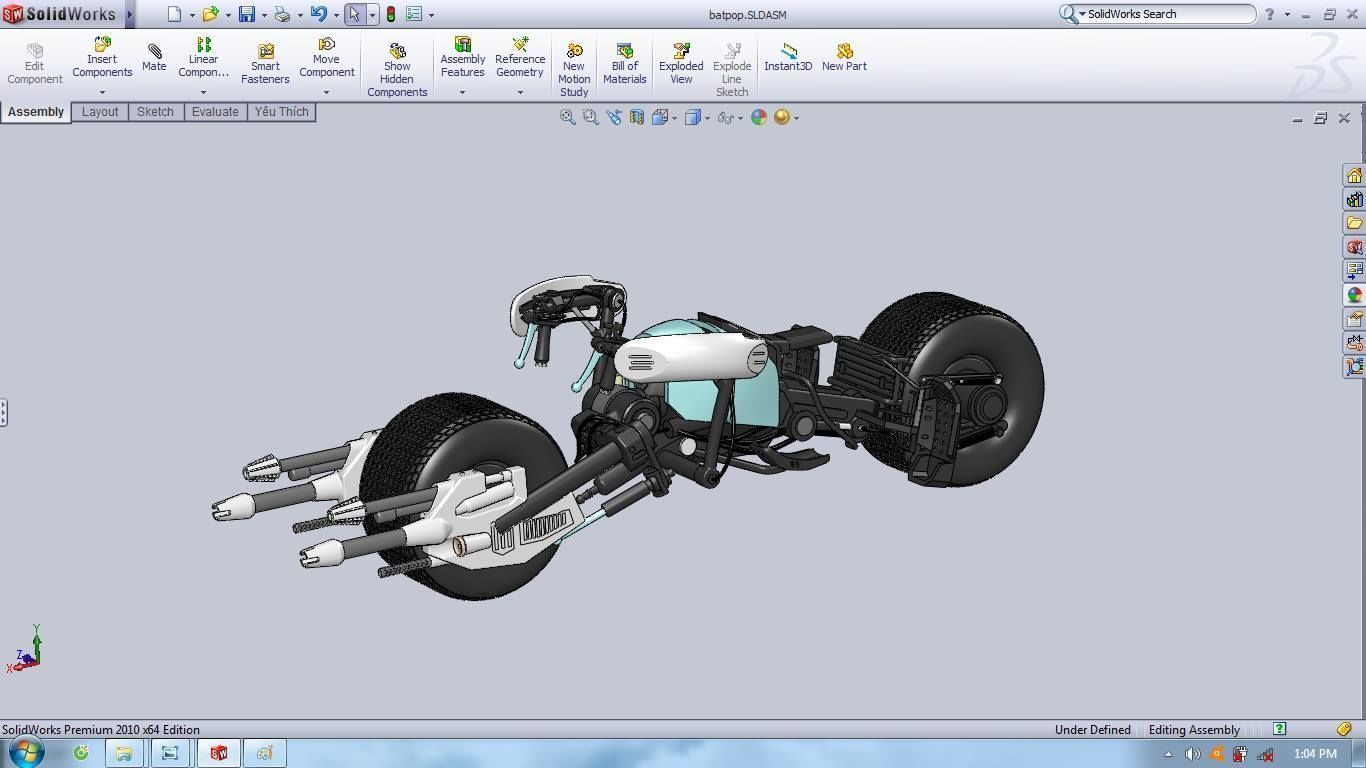Screen dimensions: 1366x768
Task: Expand the Linear Component Pattern dropdown arrow
Action: pos(203,92)
